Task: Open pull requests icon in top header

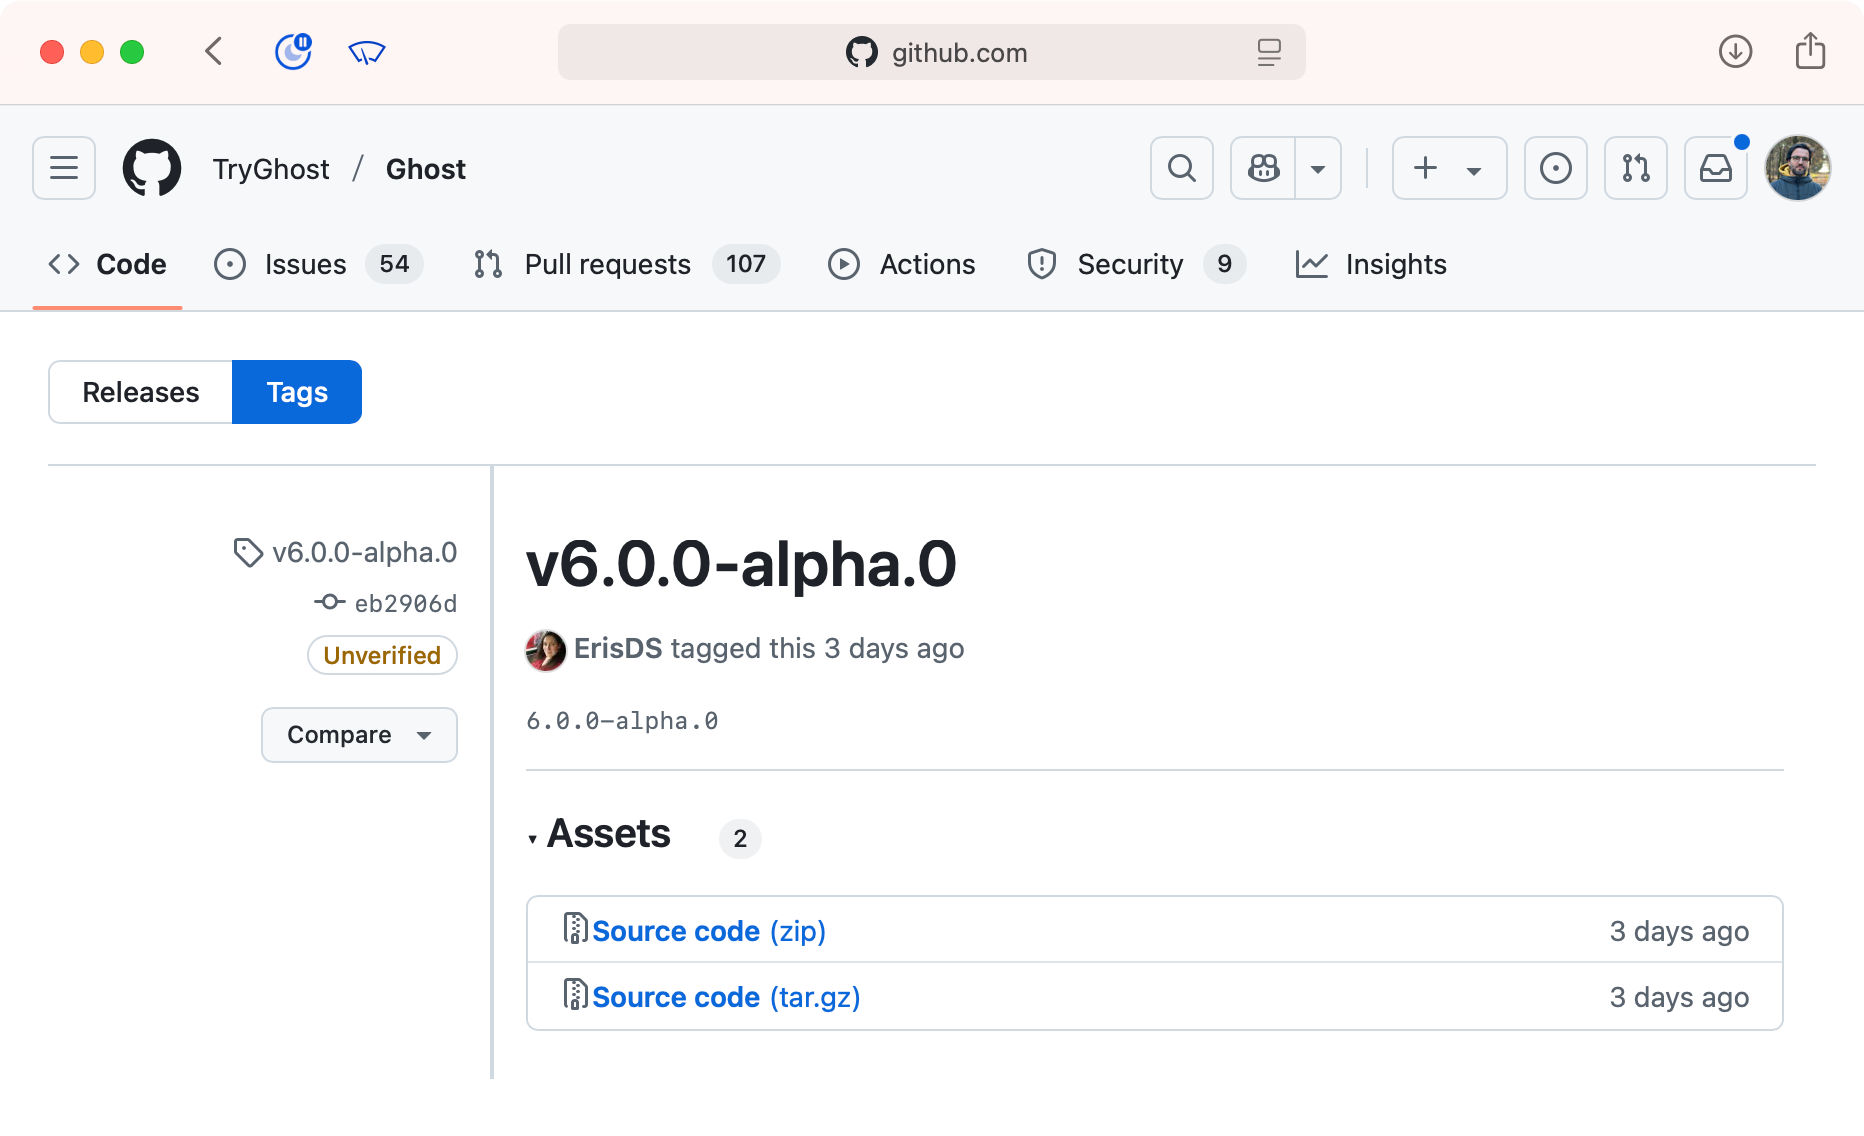Action: point(1635,168)
